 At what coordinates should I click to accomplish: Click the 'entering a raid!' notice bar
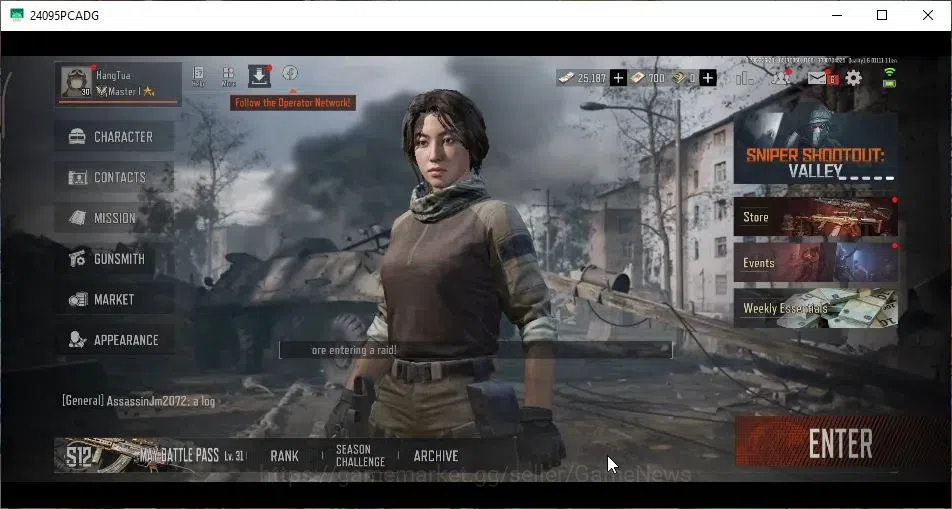[475, 350]
